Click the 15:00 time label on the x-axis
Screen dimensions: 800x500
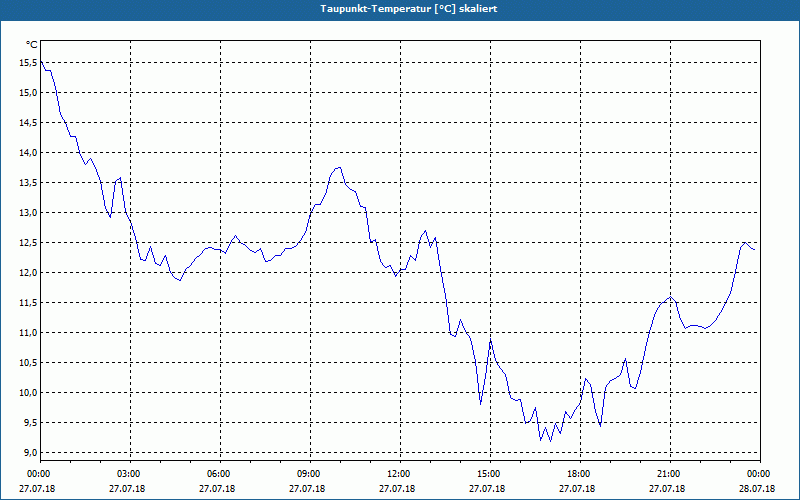(x=490, y=474)
